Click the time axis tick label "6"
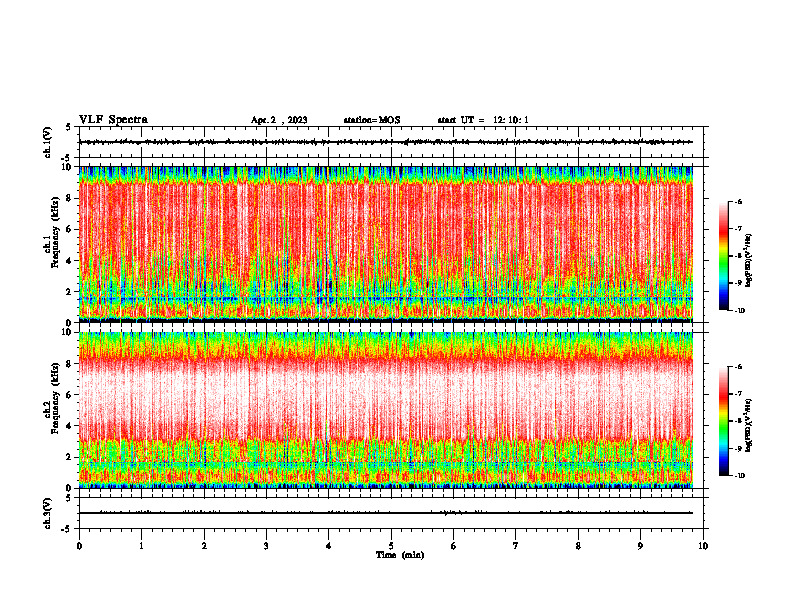The width and height of the screenshot is (792, 612). pyautogui.click(x=454, y=546)
